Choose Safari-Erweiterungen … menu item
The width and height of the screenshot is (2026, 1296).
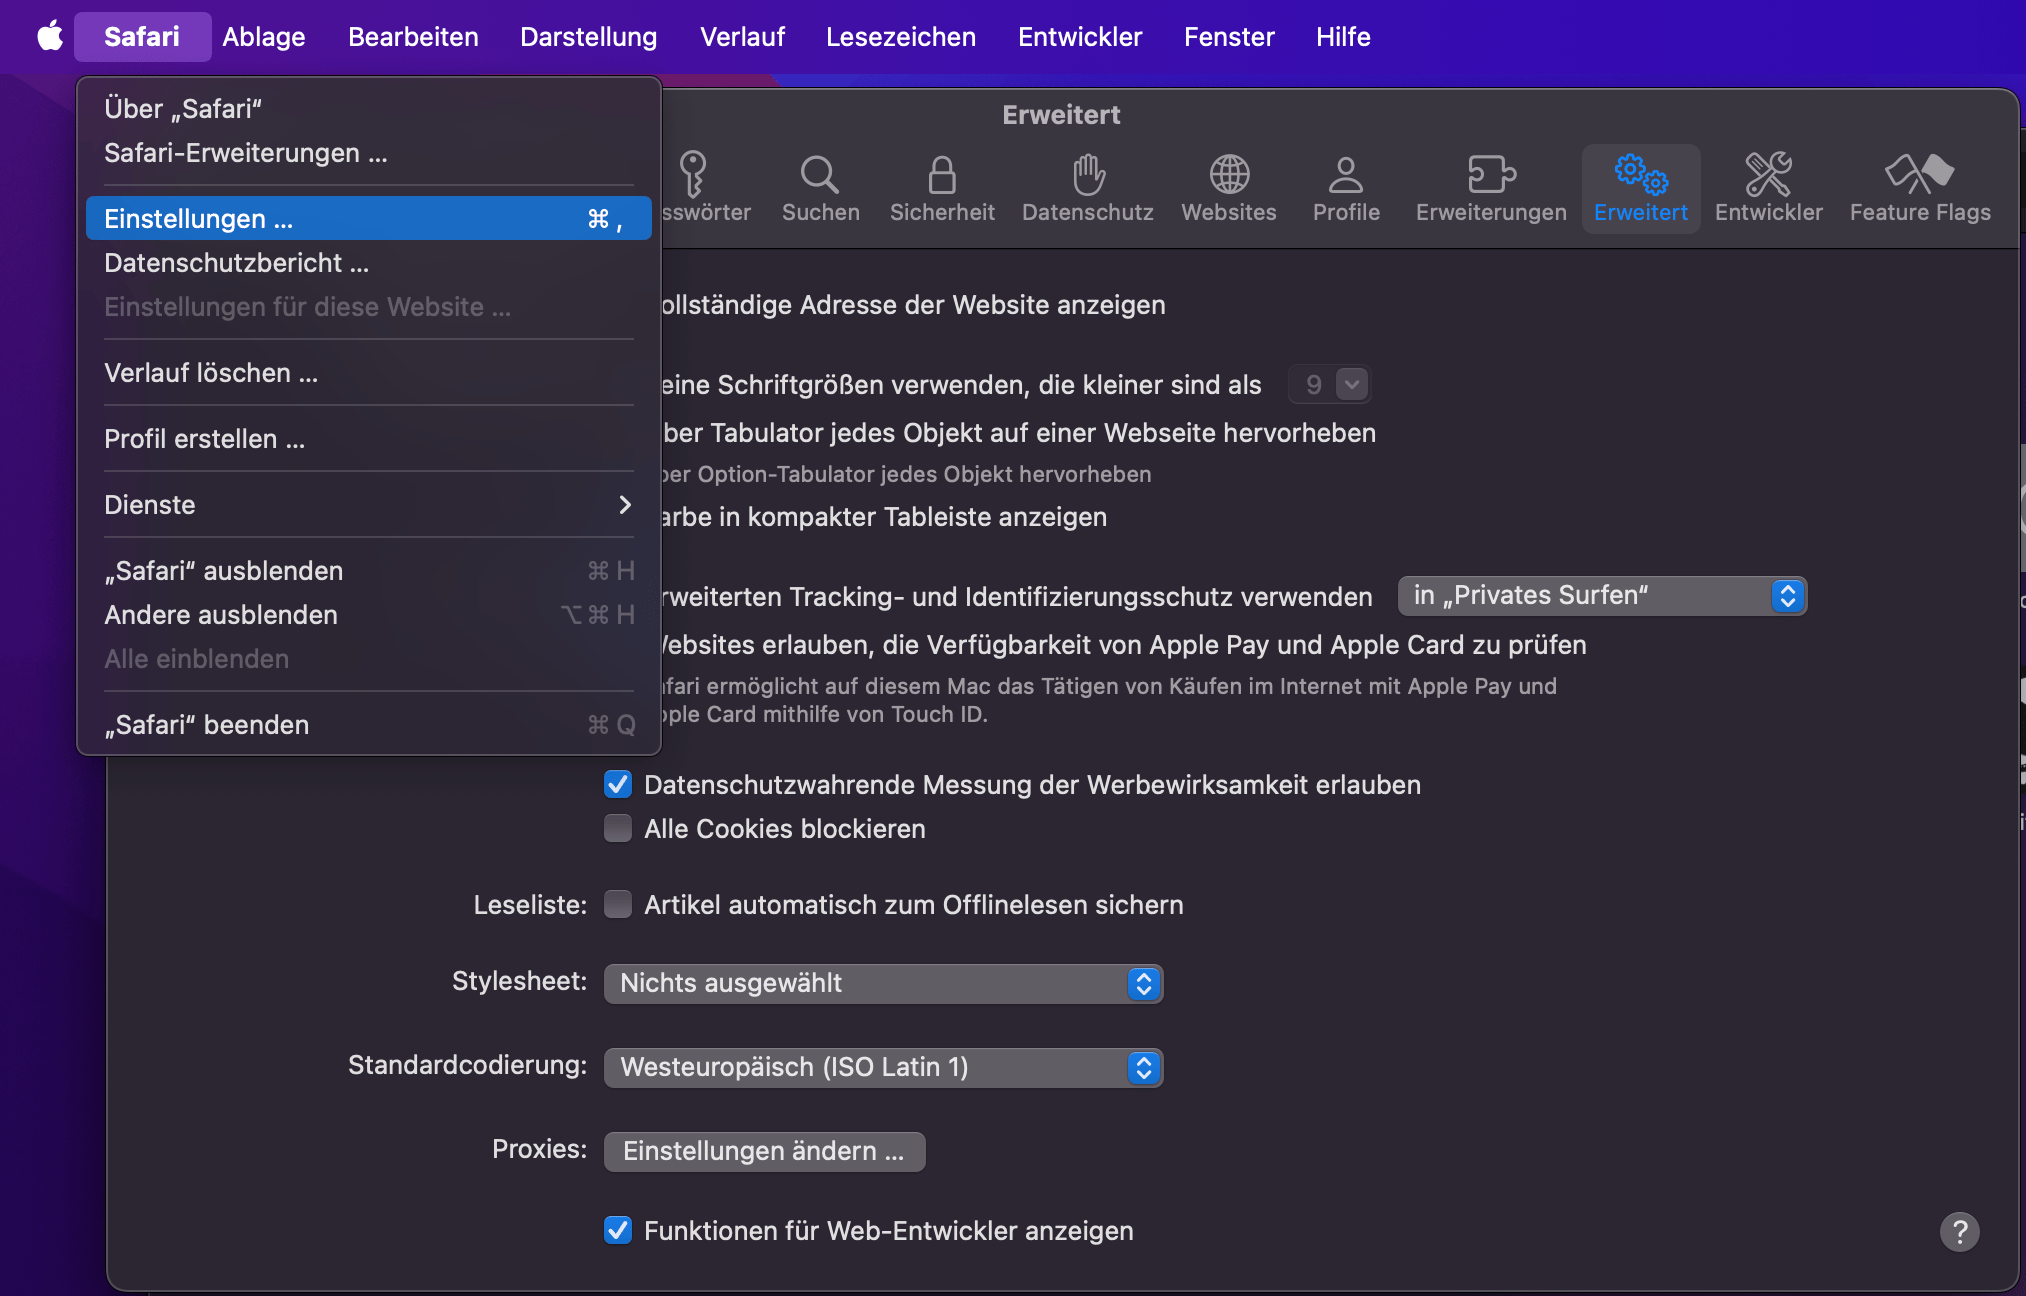[368, 153]
